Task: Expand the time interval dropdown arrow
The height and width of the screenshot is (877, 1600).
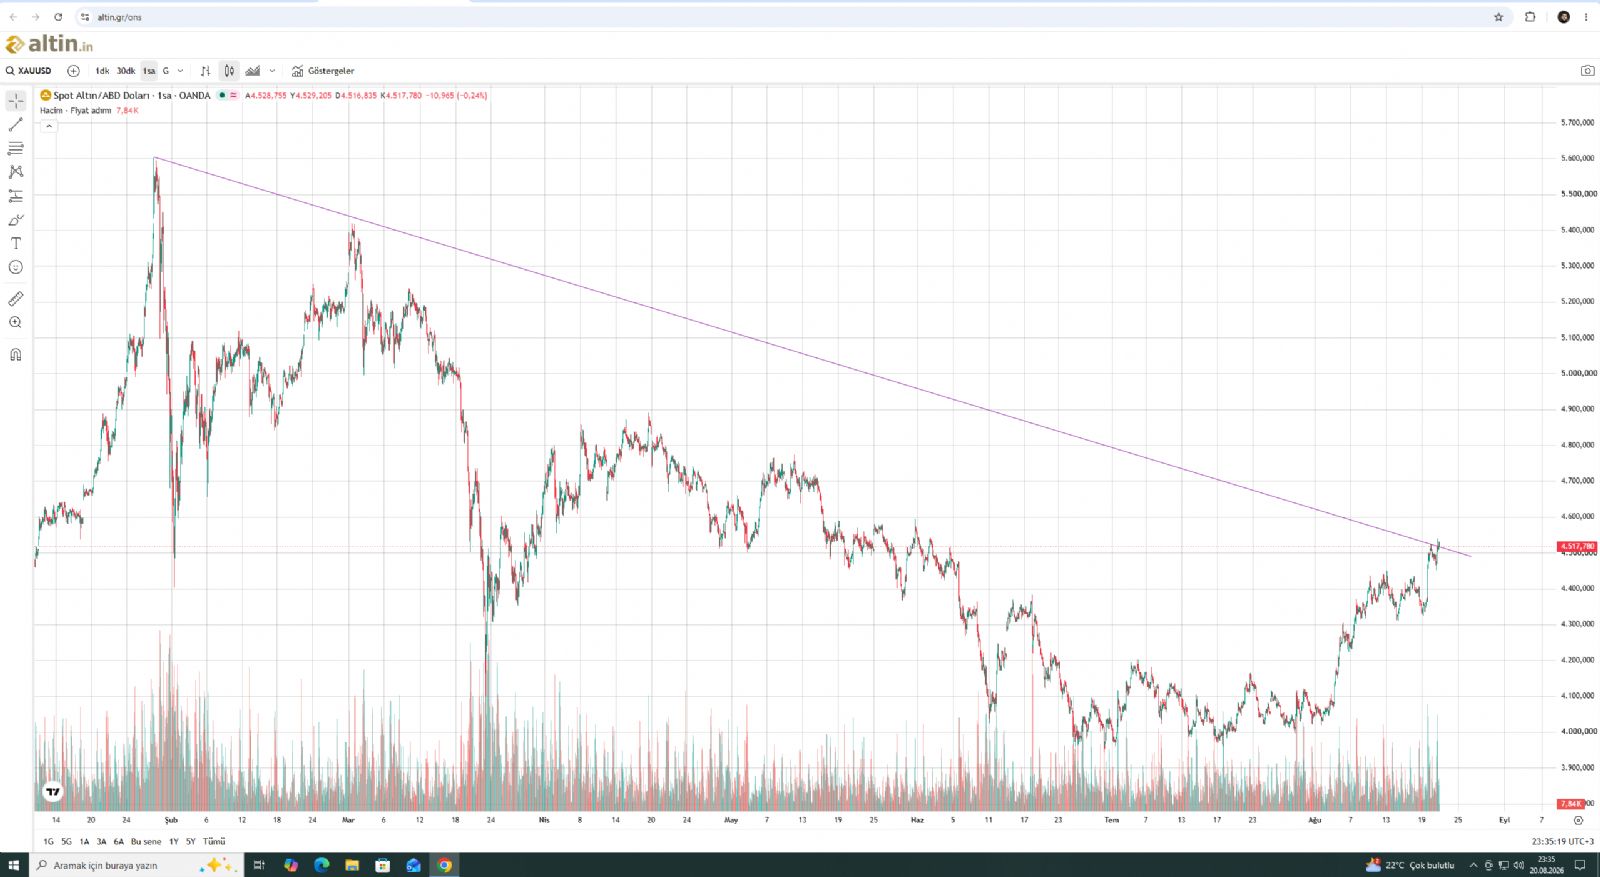Action: 180,71
